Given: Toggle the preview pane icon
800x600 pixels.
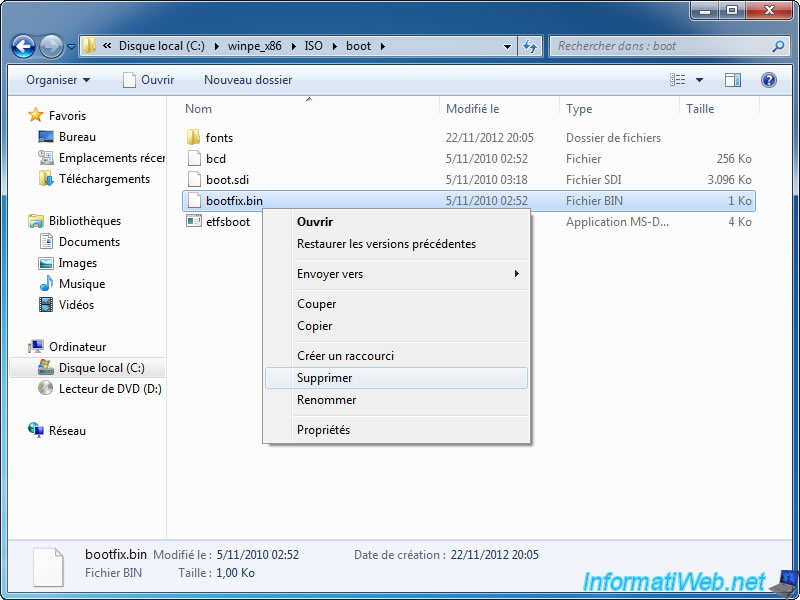Looking at the screenshot, I should 733,80.
